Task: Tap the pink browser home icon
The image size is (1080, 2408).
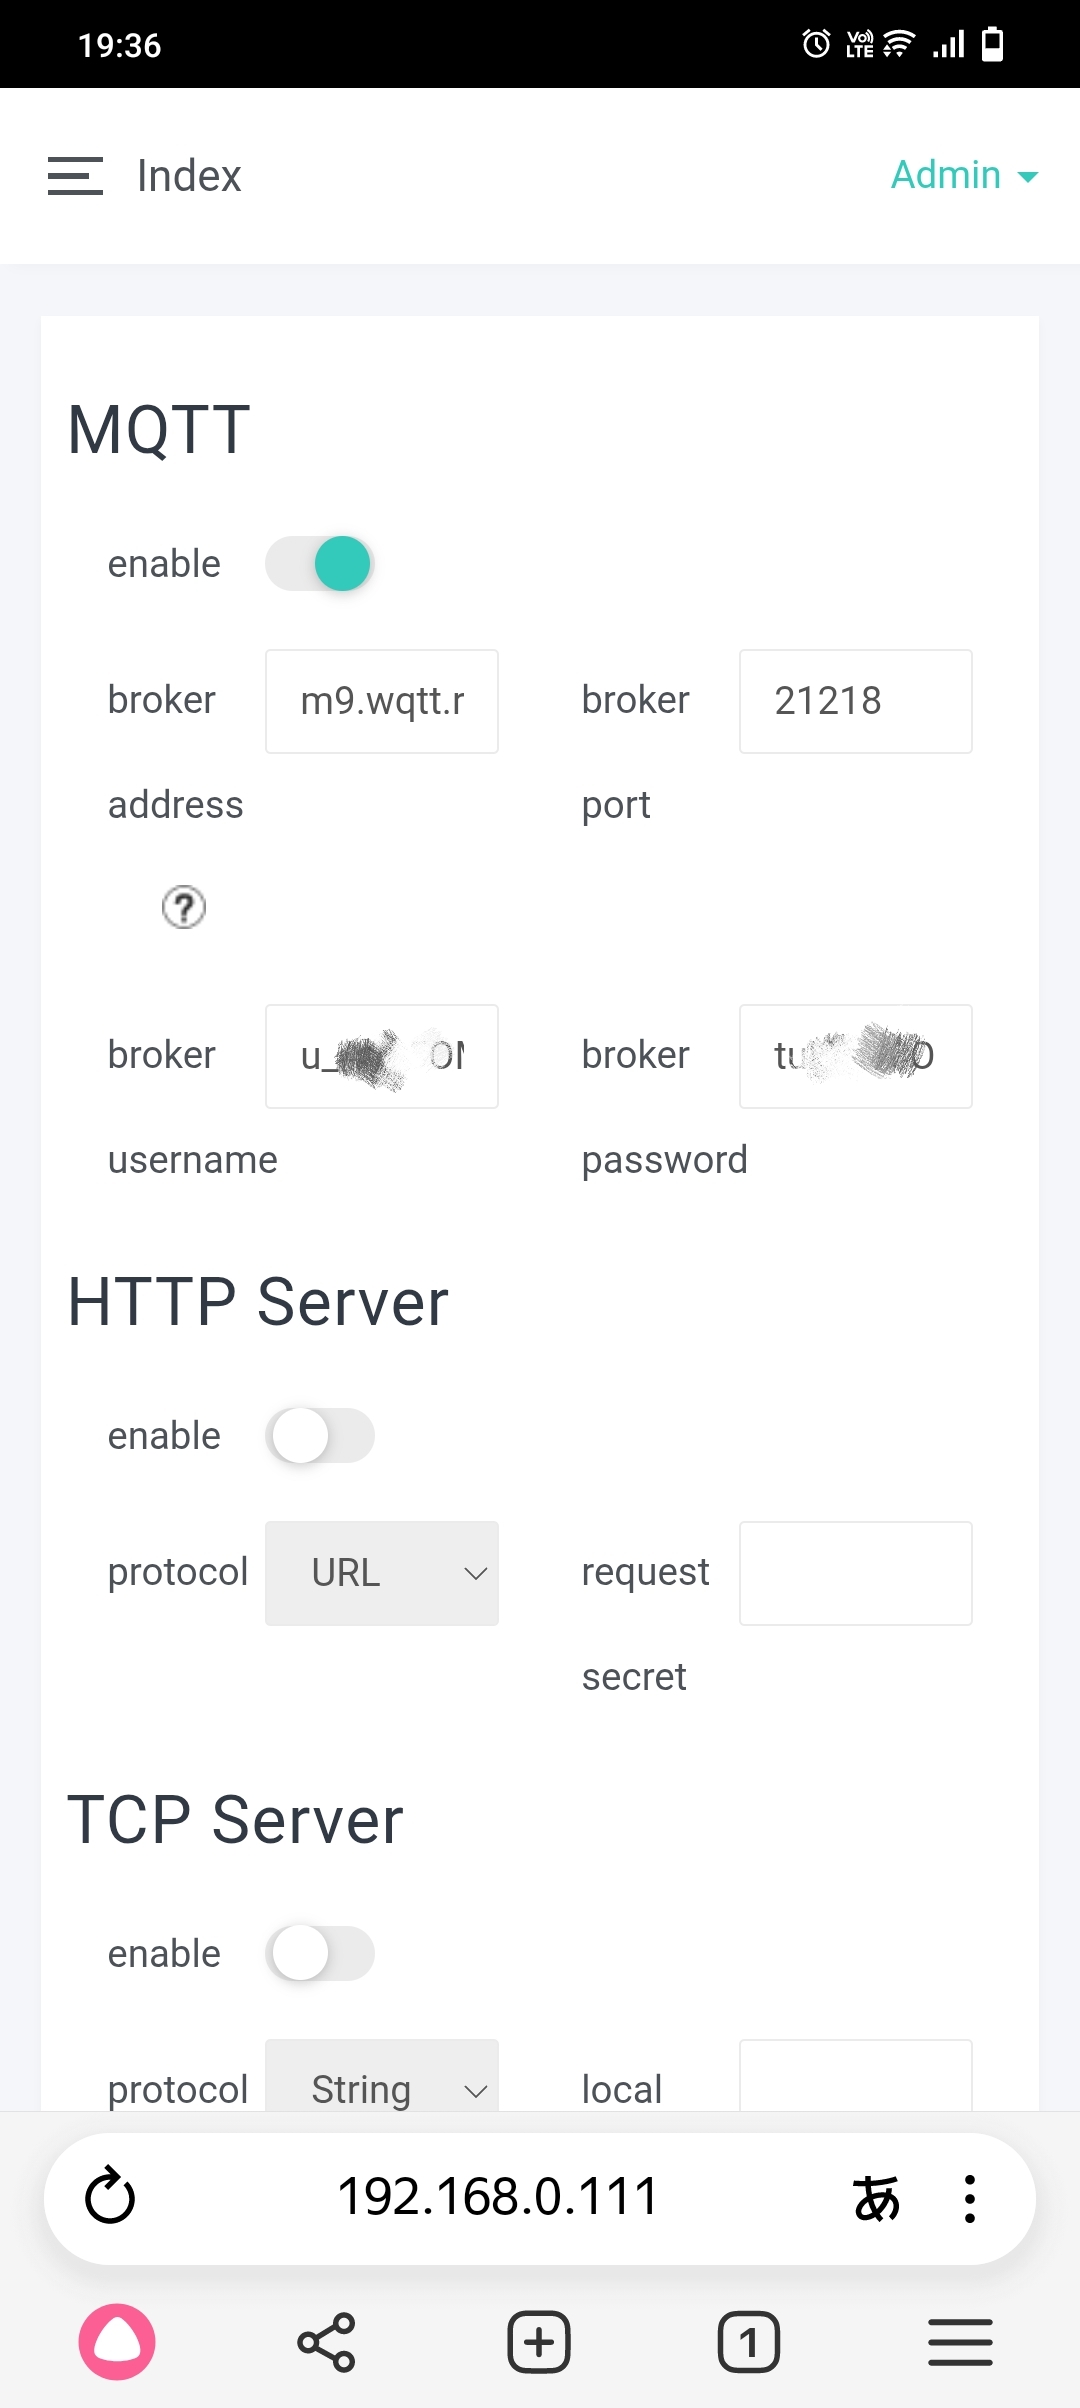Action: (x=117, y=2342)
